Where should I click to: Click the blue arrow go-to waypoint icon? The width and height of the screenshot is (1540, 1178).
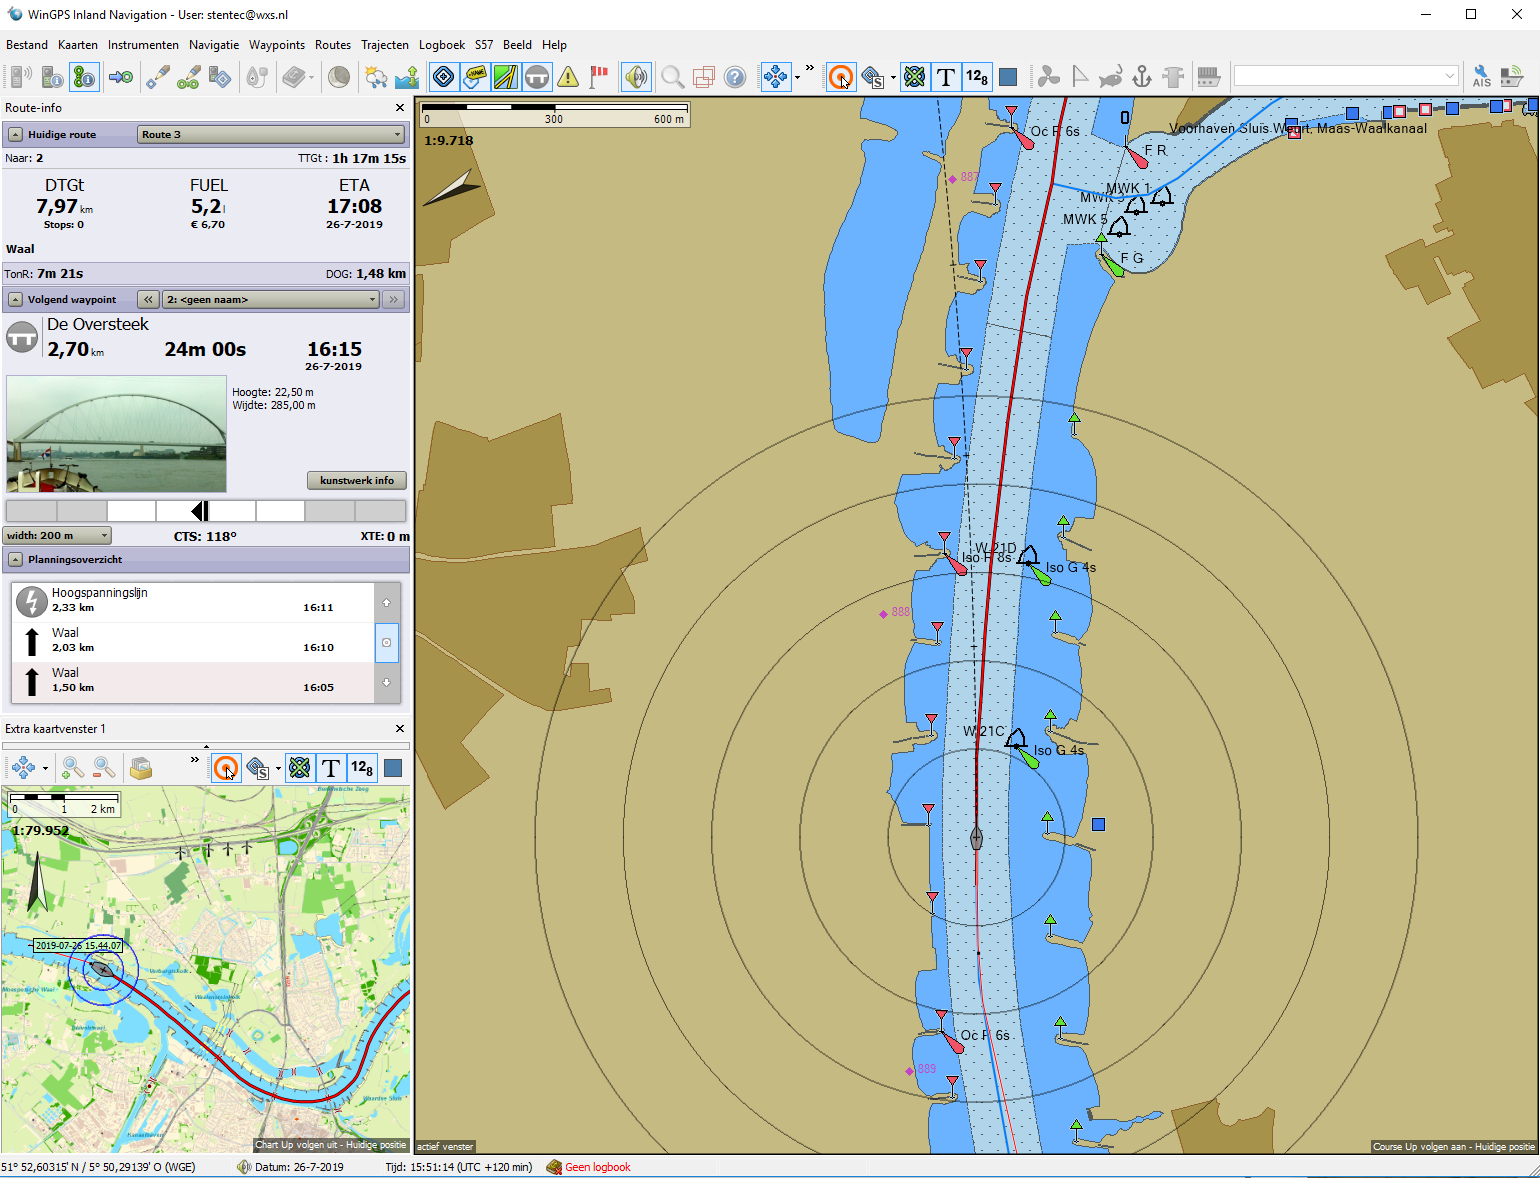click(121, 77)
